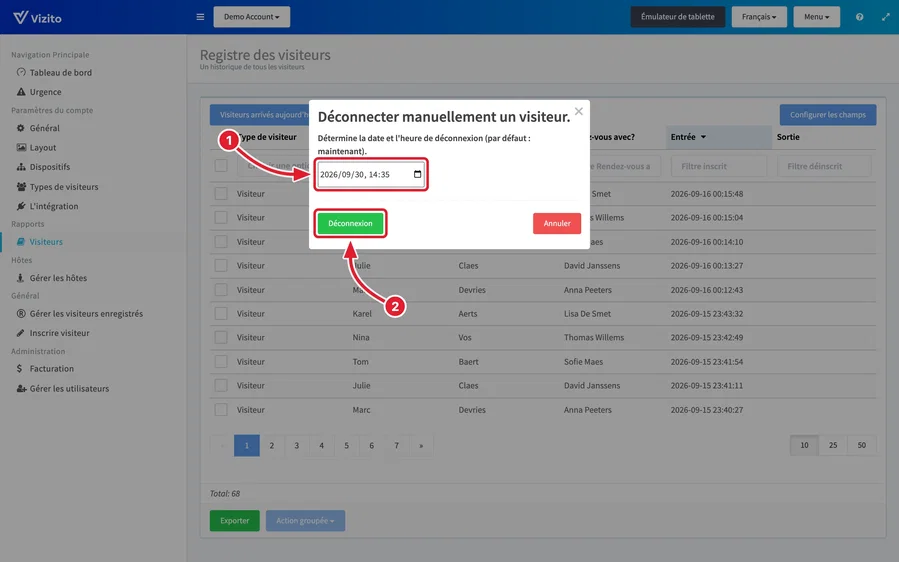Check the row with entry 2026-09-16 00:14:10
The width and height of the screenshot is (899, 562).
pos(221,241)
